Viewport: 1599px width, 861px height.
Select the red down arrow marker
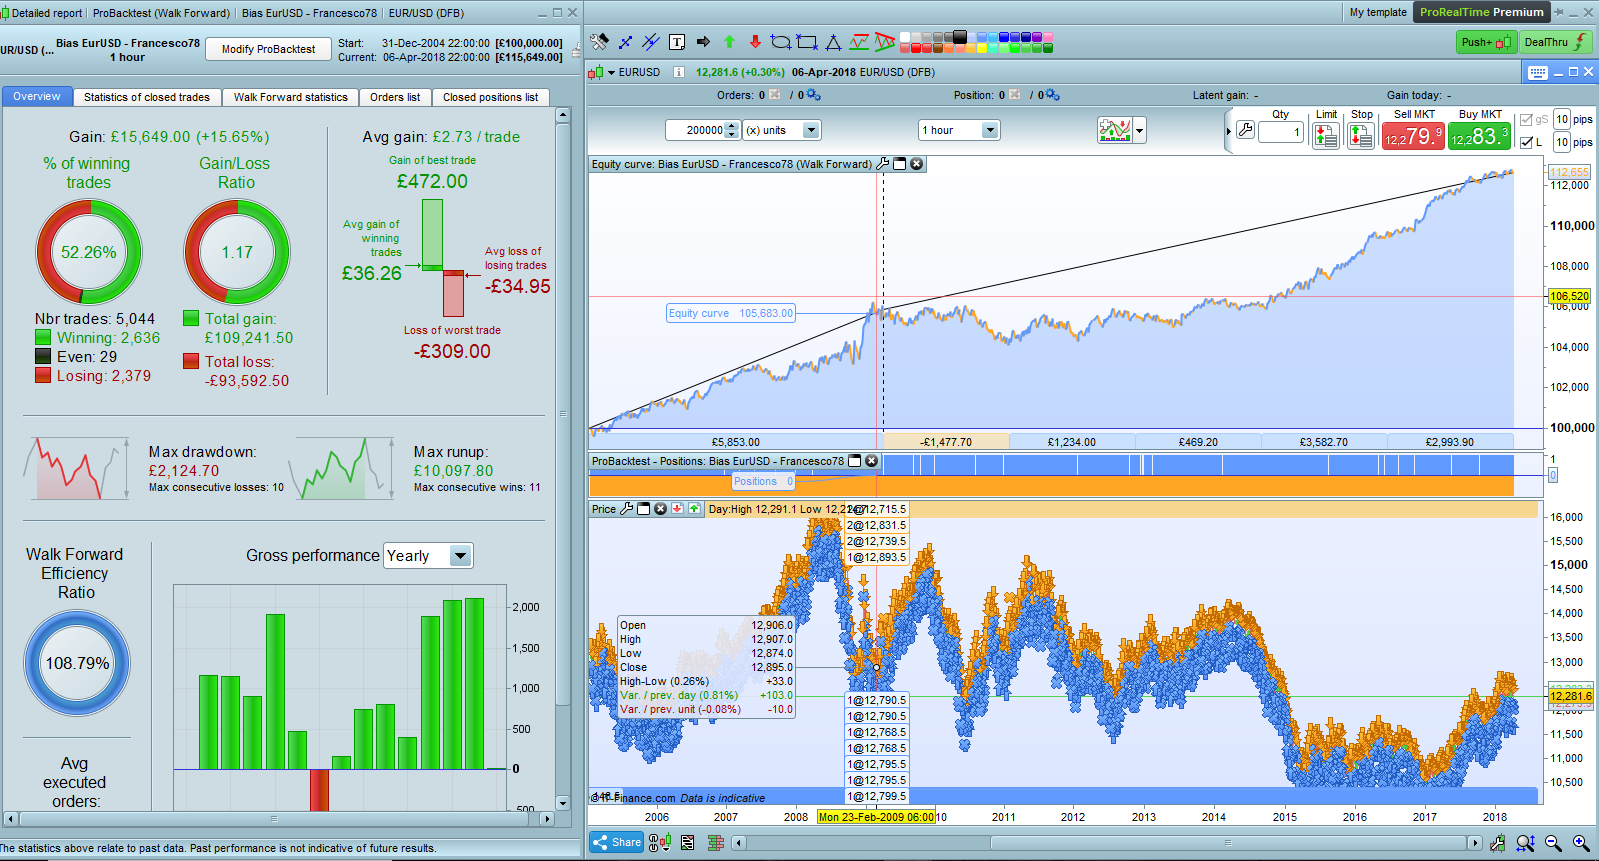755,42
